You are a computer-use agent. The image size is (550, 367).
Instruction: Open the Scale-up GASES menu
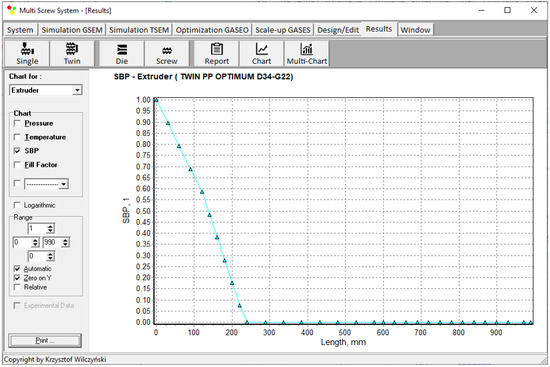point(283,30)
